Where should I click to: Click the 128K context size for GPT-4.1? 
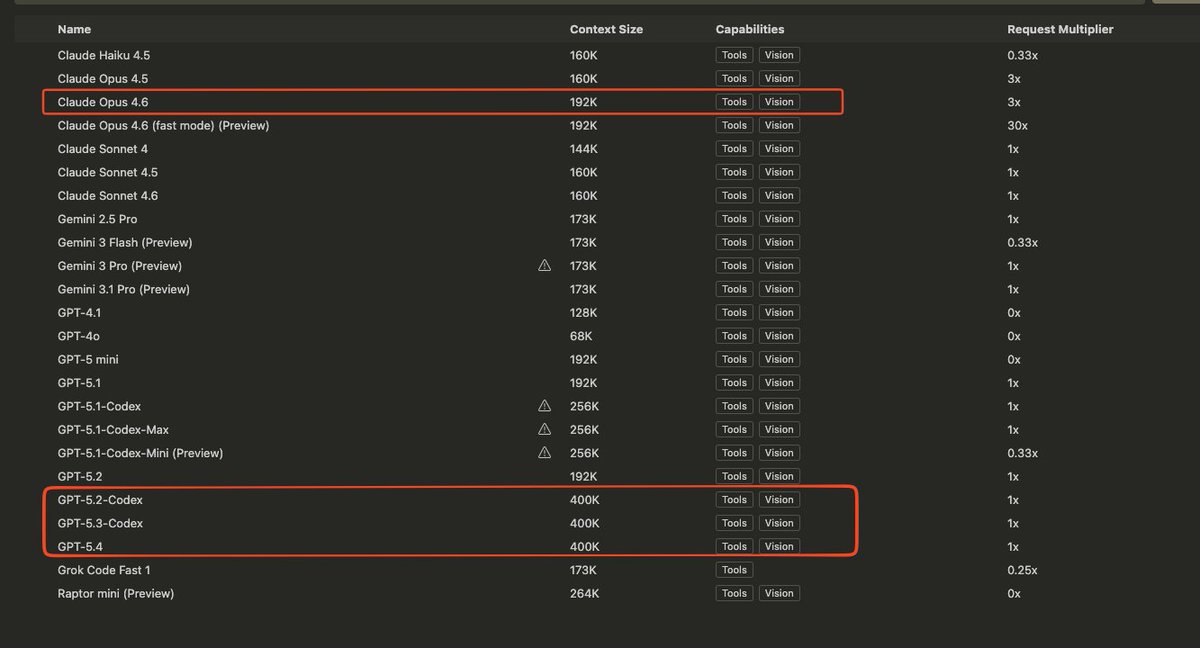pyautogui.click(x=583, y=312)
